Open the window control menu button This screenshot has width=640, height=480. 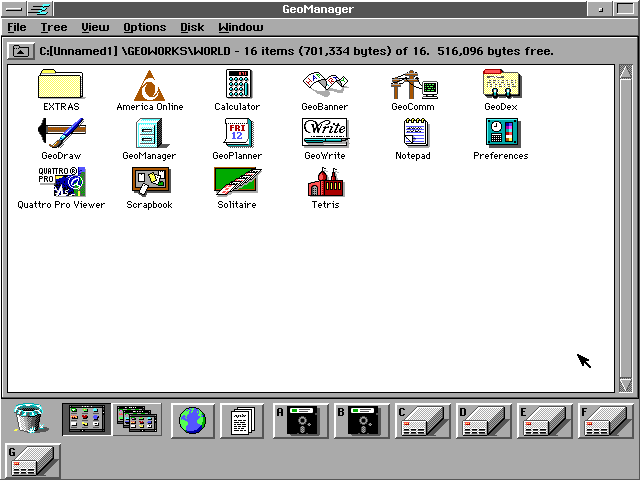(14, 9)
